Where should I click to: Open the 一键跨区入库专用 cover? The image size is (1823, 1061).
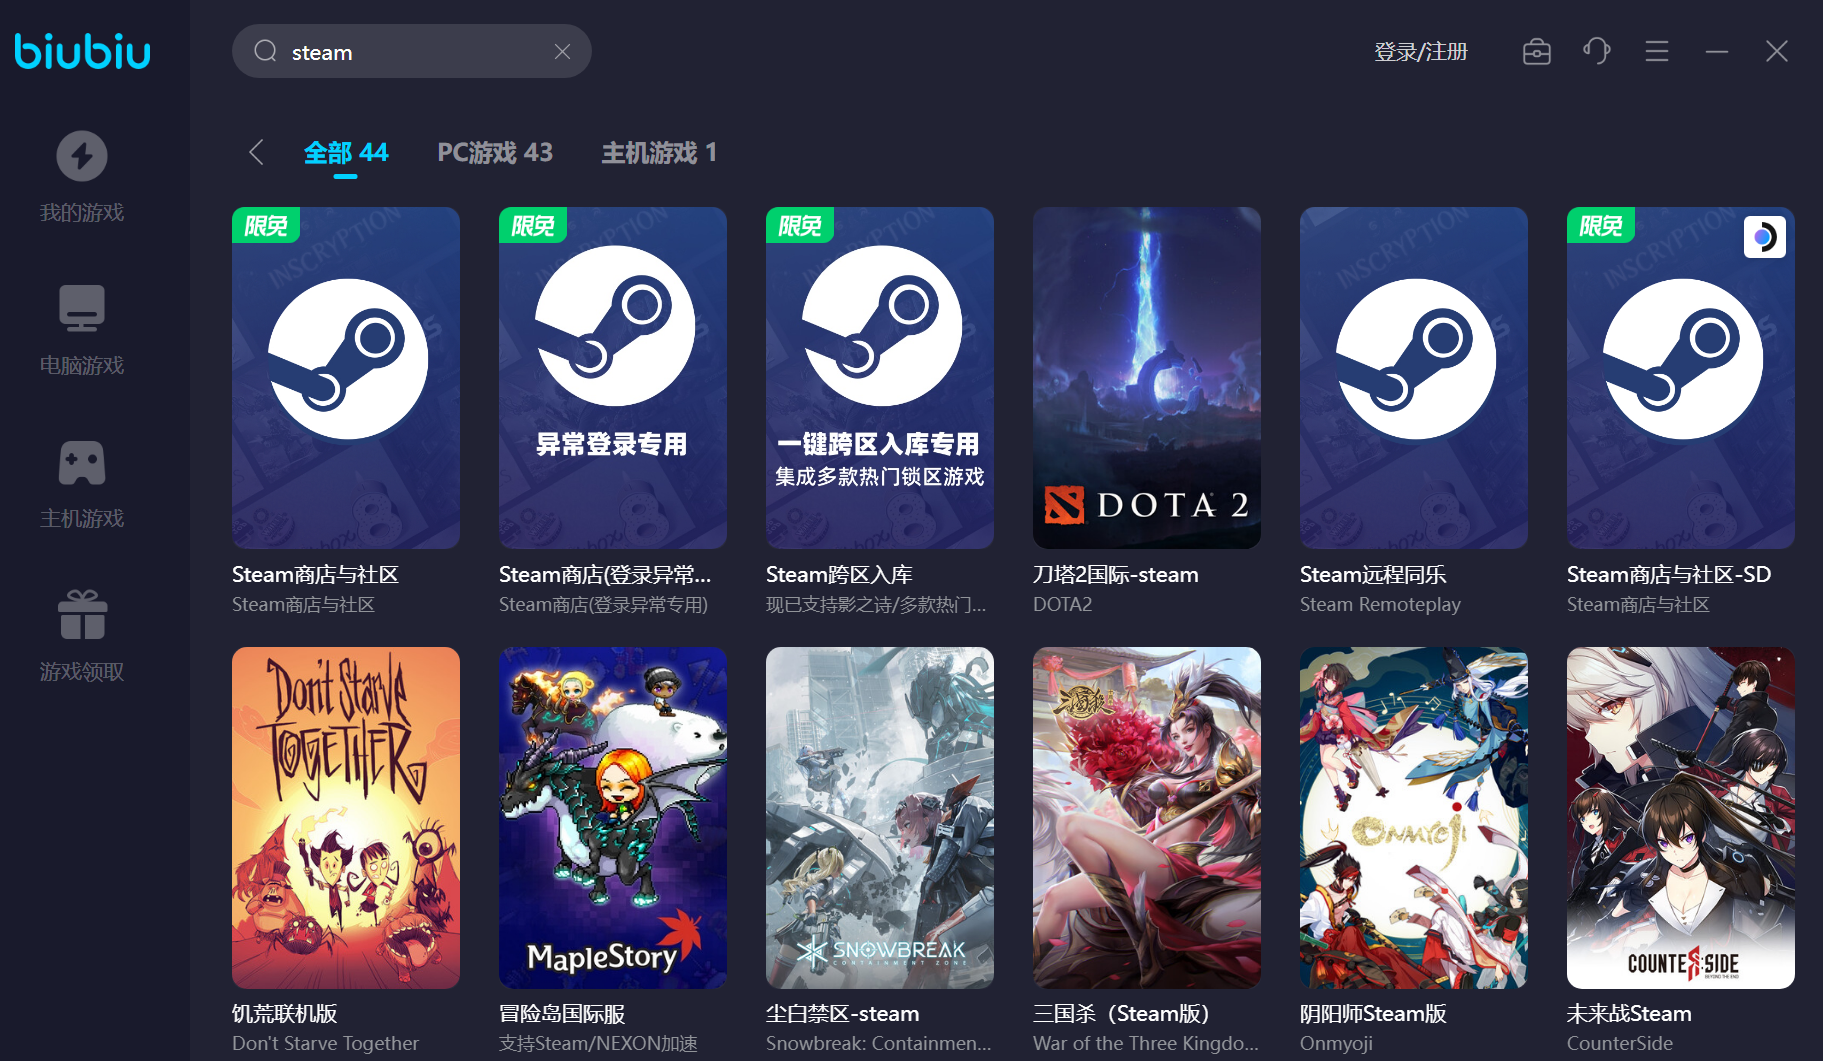pyautogui.click(x=880, y=378)
